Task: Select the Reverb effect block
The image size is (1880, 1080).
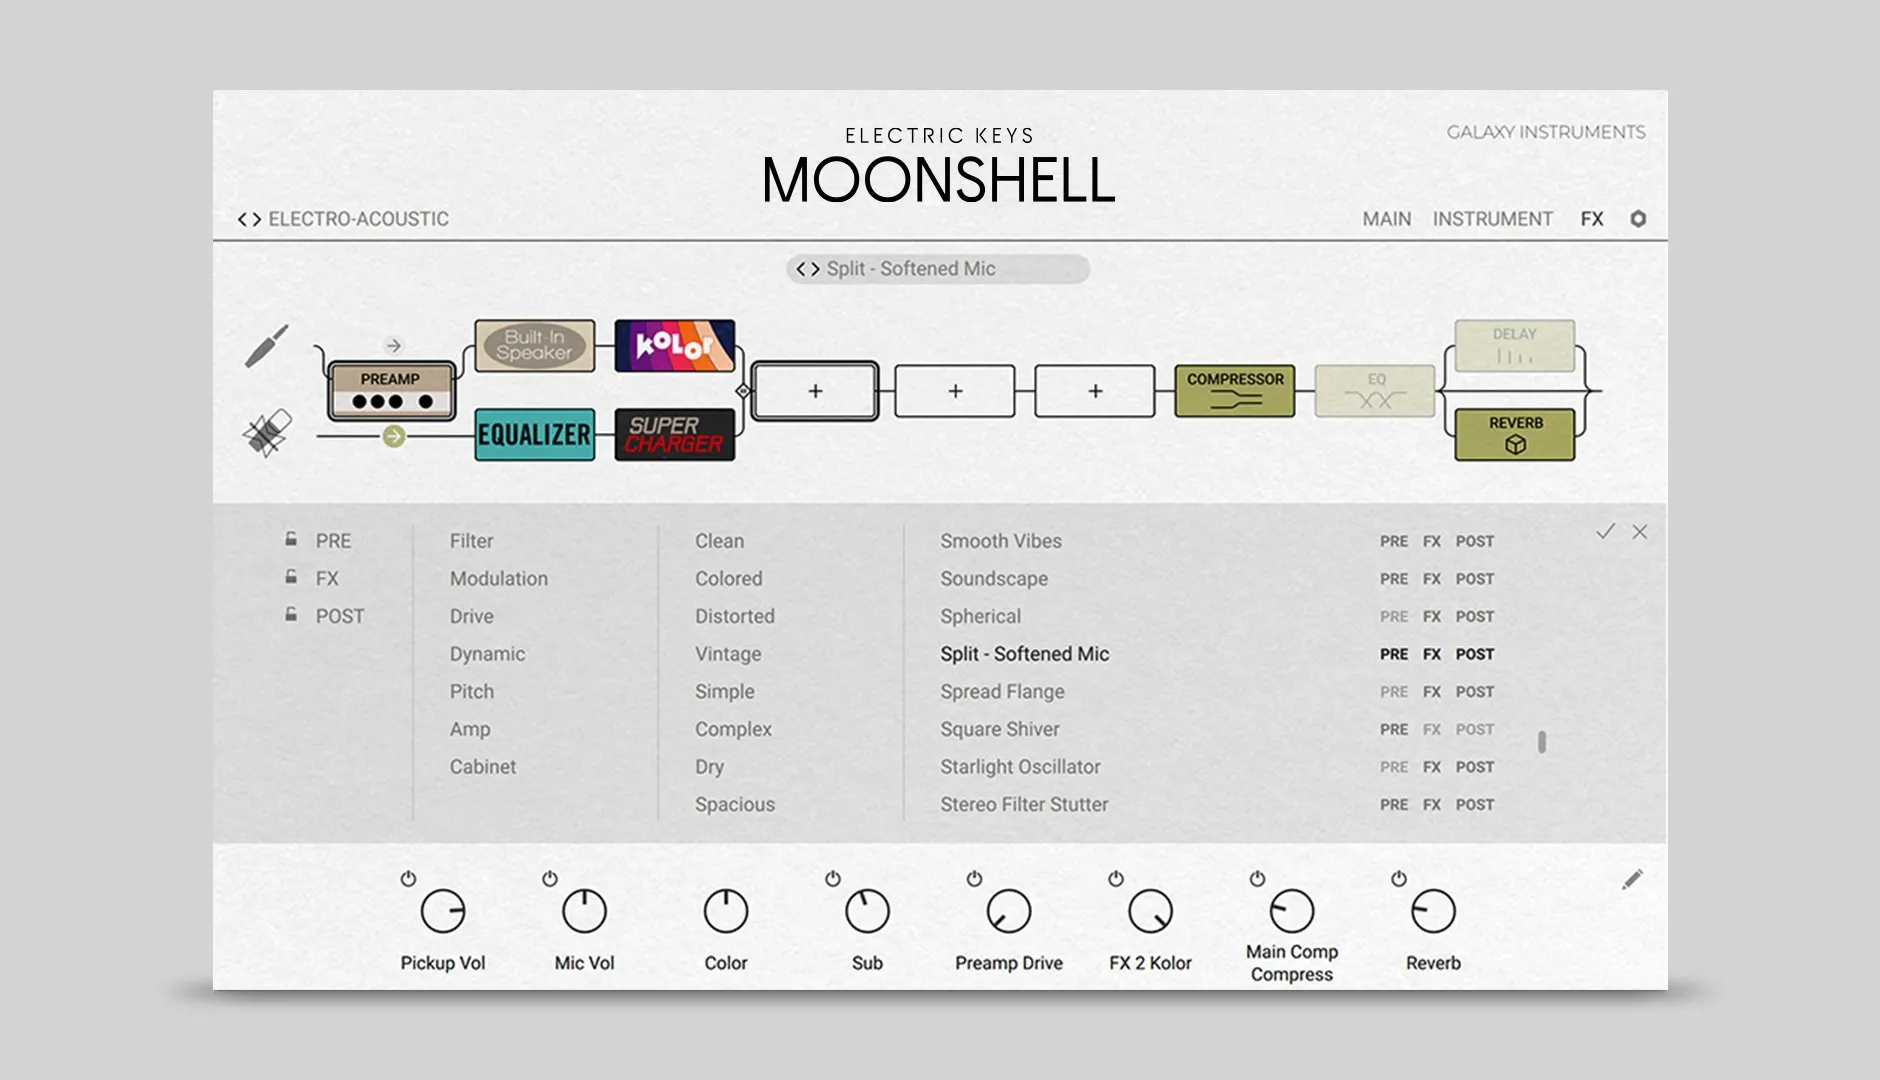Action: tap(1514, 434)
